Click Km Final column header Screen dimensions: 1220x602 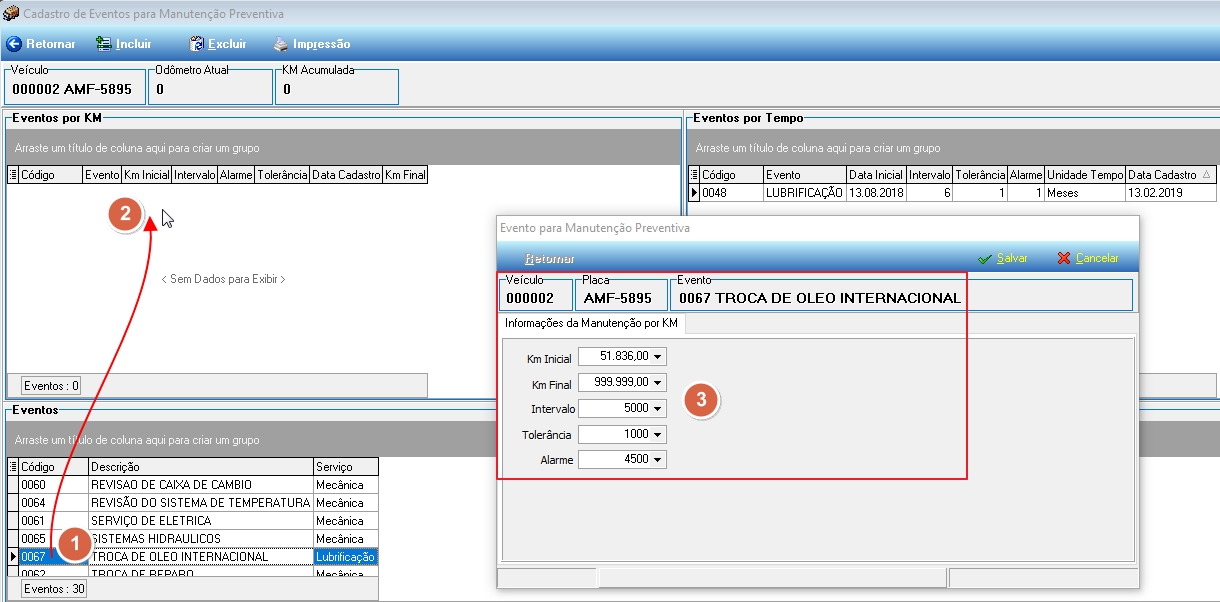[405, 175]
